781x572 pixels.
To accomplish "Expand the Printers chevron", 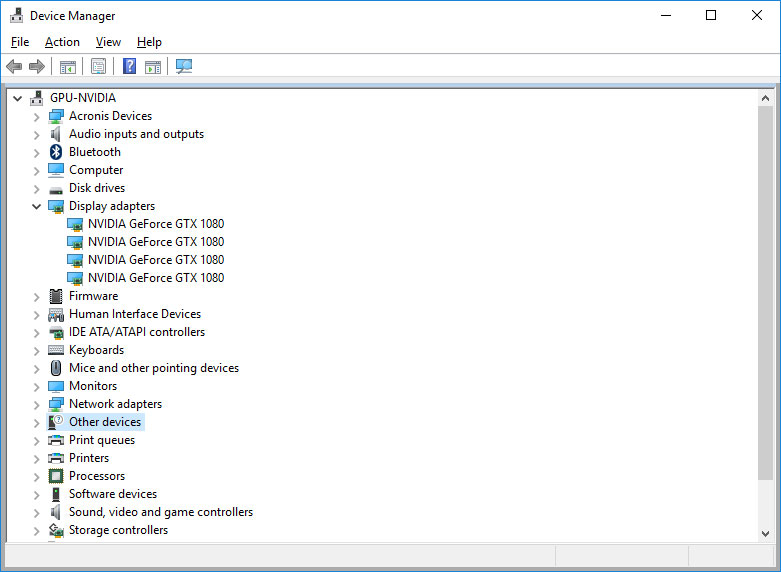I will click(36, 458).
